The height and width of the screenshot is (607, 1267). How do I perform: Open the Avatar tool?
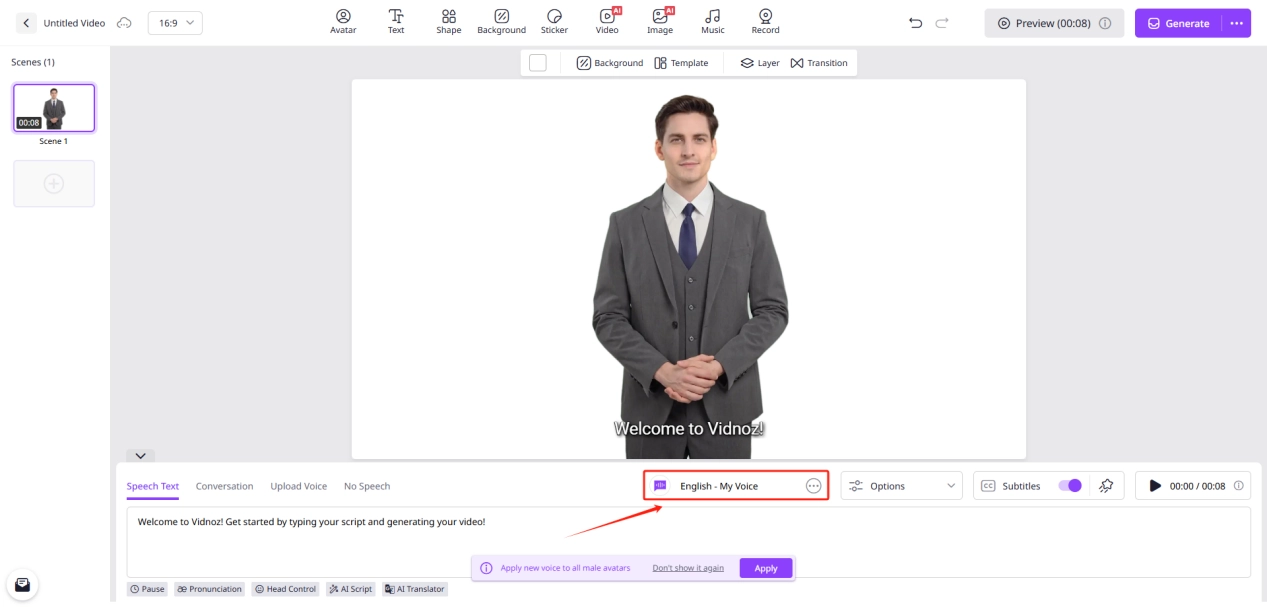point(343,21)
